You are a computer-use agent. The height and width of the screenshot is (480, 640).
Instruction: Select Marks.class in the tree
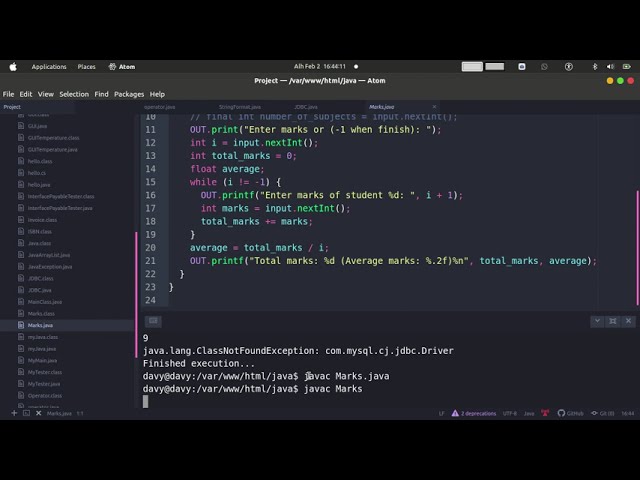click(41, 313)
